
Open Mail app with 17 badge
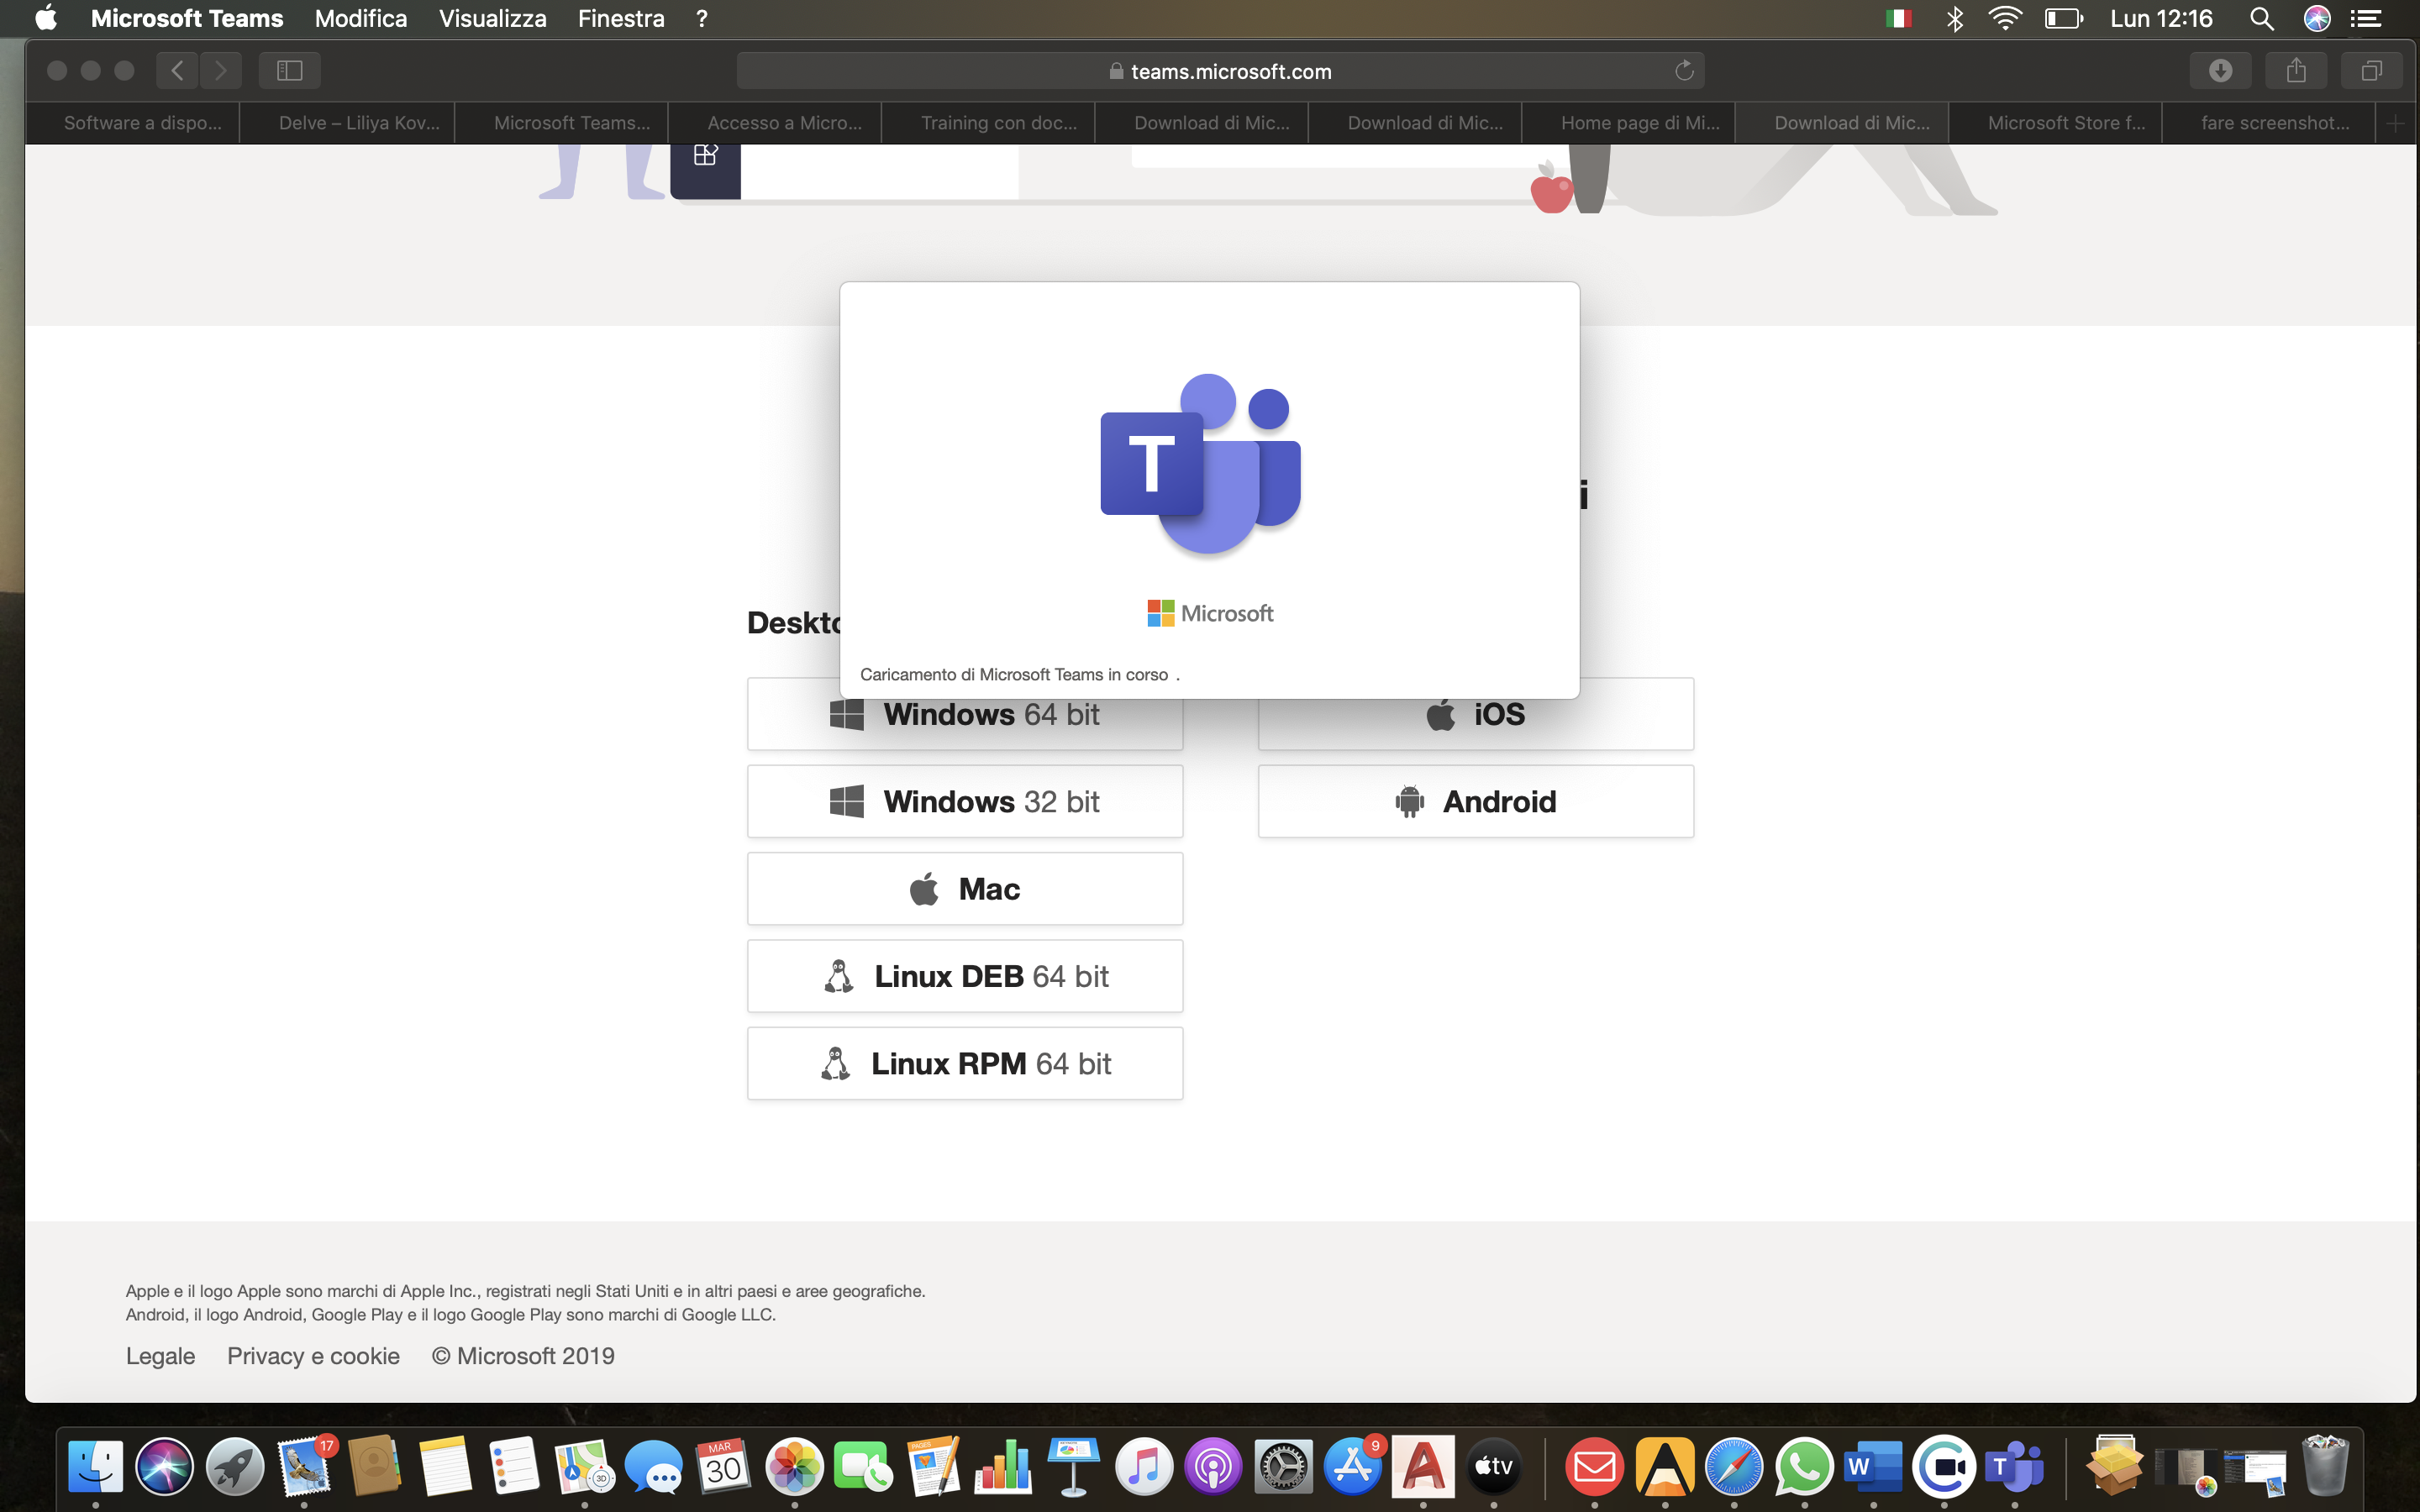pyautogui.click(x=305, y=1467)
